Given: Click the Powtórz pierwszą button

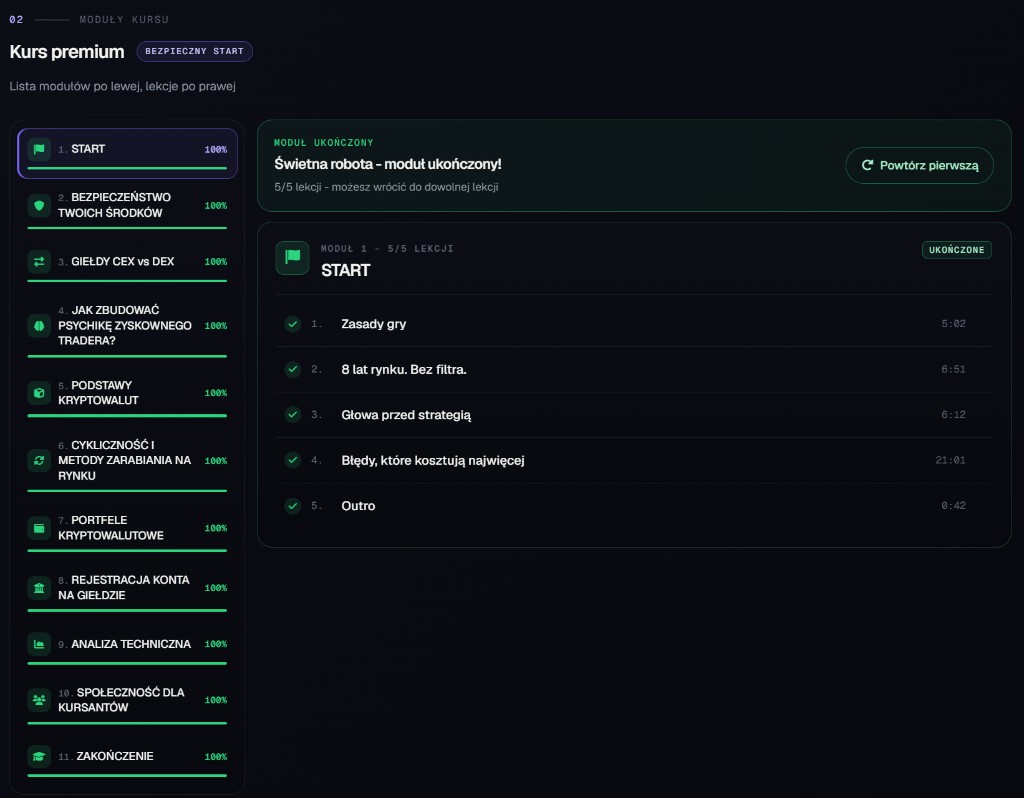Looking at the screenshot, I should click(920, 165).
